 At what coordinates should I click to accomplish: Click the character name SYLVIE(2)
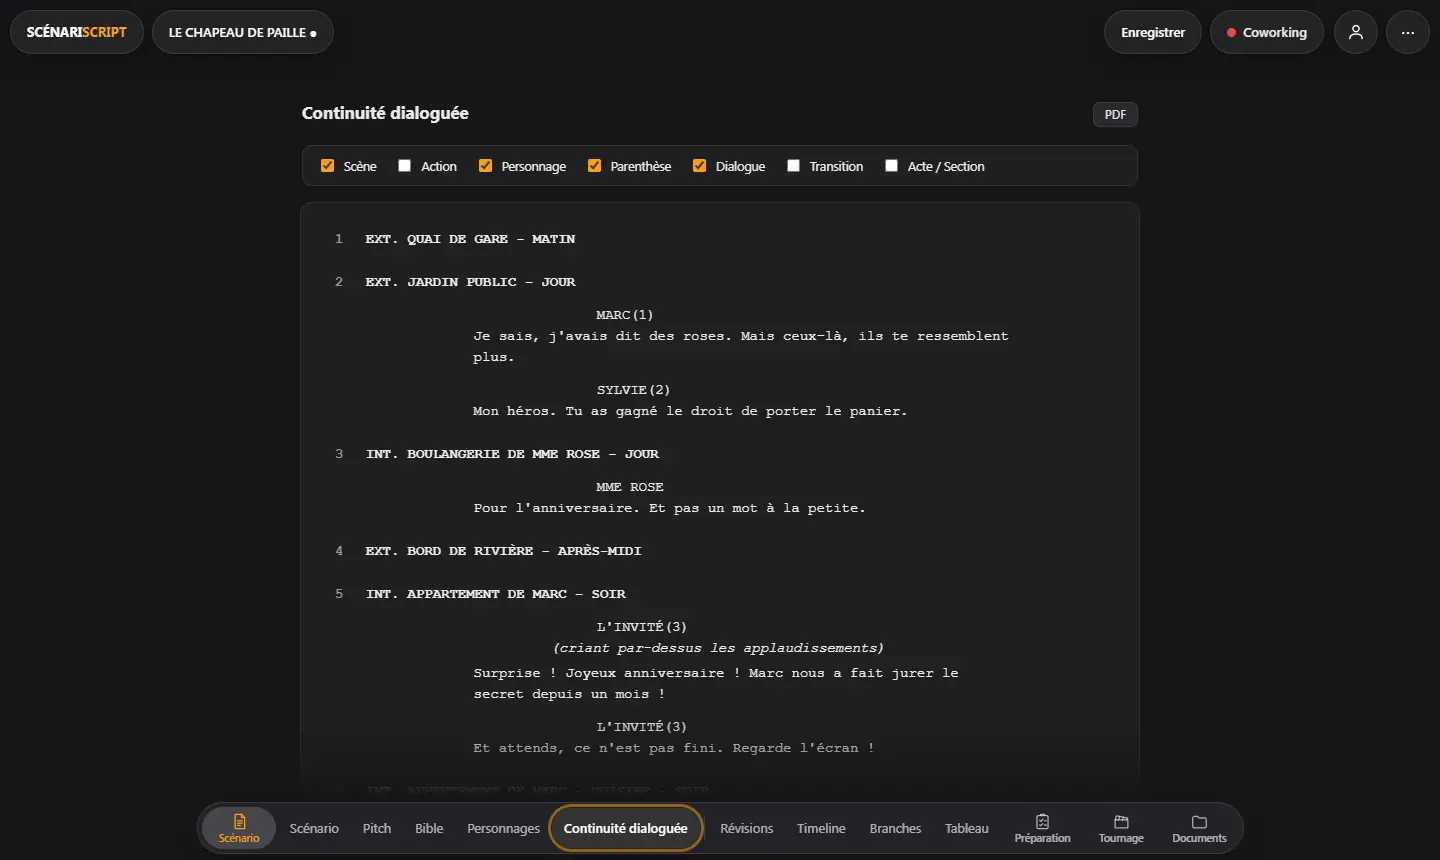[x=633, y=390]
